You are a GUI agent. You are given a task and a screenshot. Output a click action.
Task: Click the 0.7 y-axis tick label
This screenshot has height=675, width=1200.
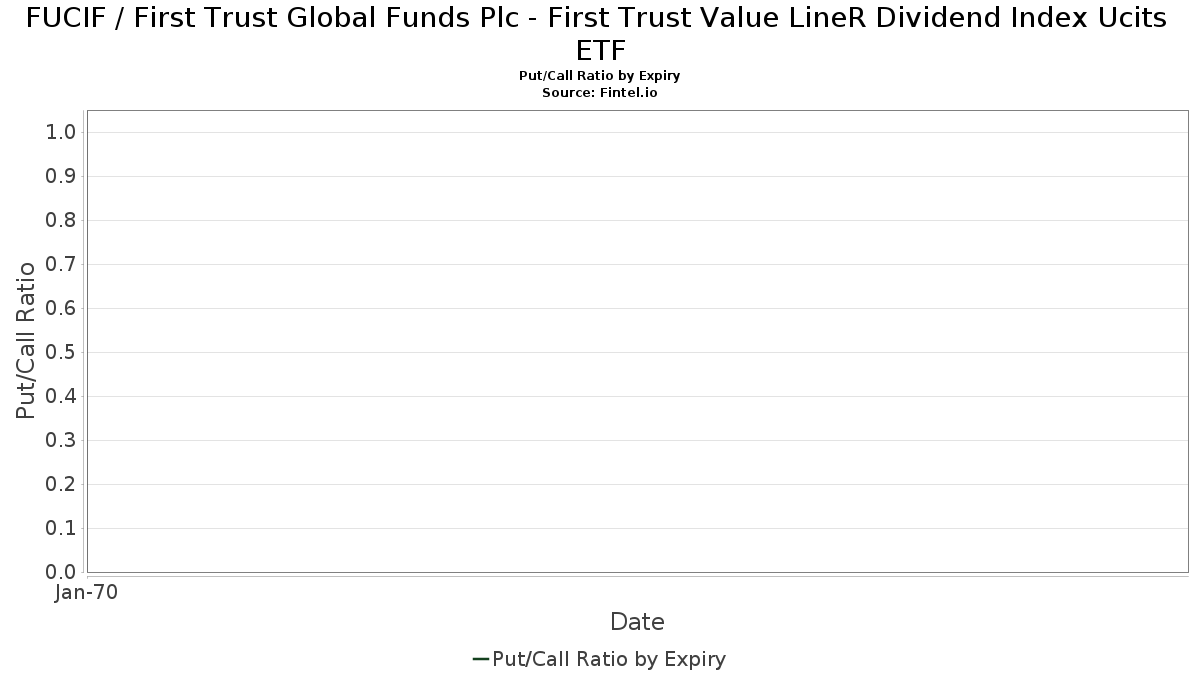tap(61, 264)
